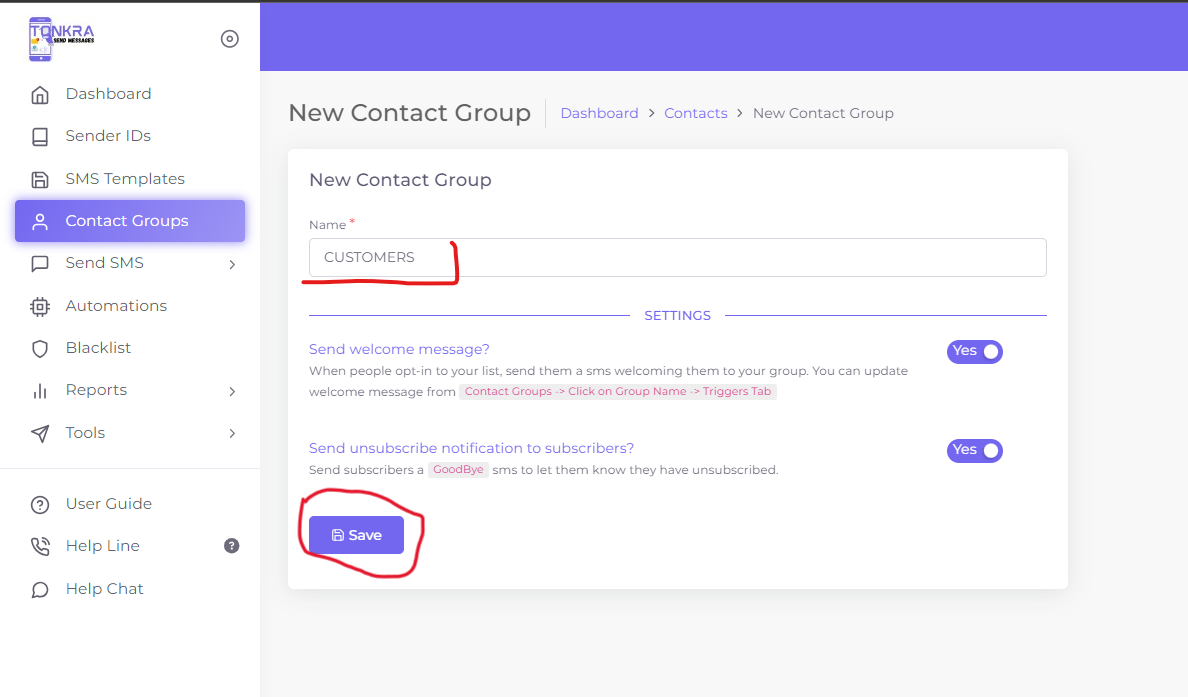This screenshot has height=697, width=1188.
Task: Click the Dashboard home icon in sidebar
Action: pyautogui.click(x=40, y=95)
